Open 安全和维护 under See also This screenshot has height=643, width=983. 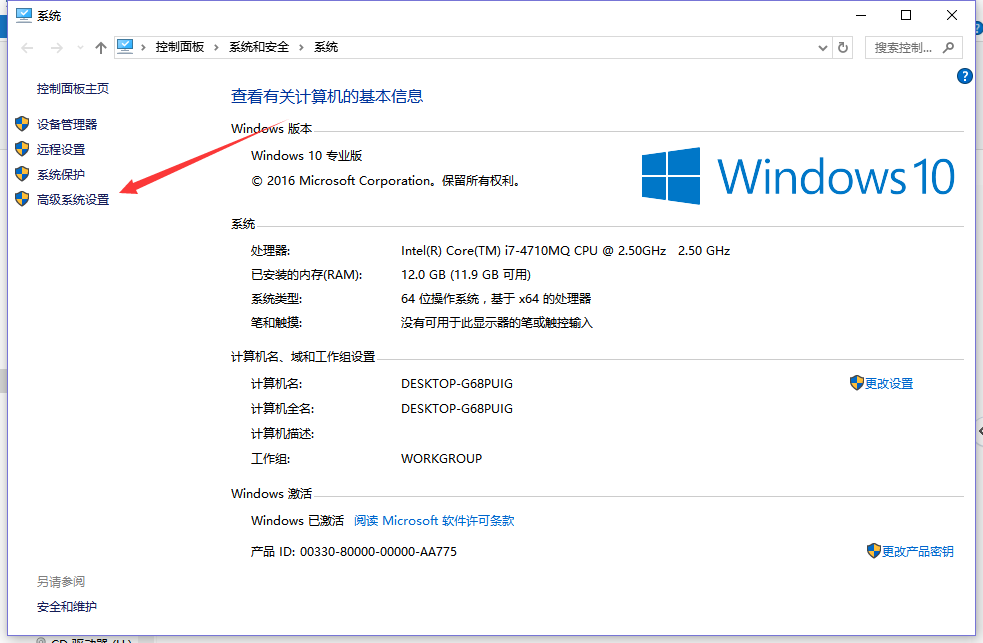(67, 607)
